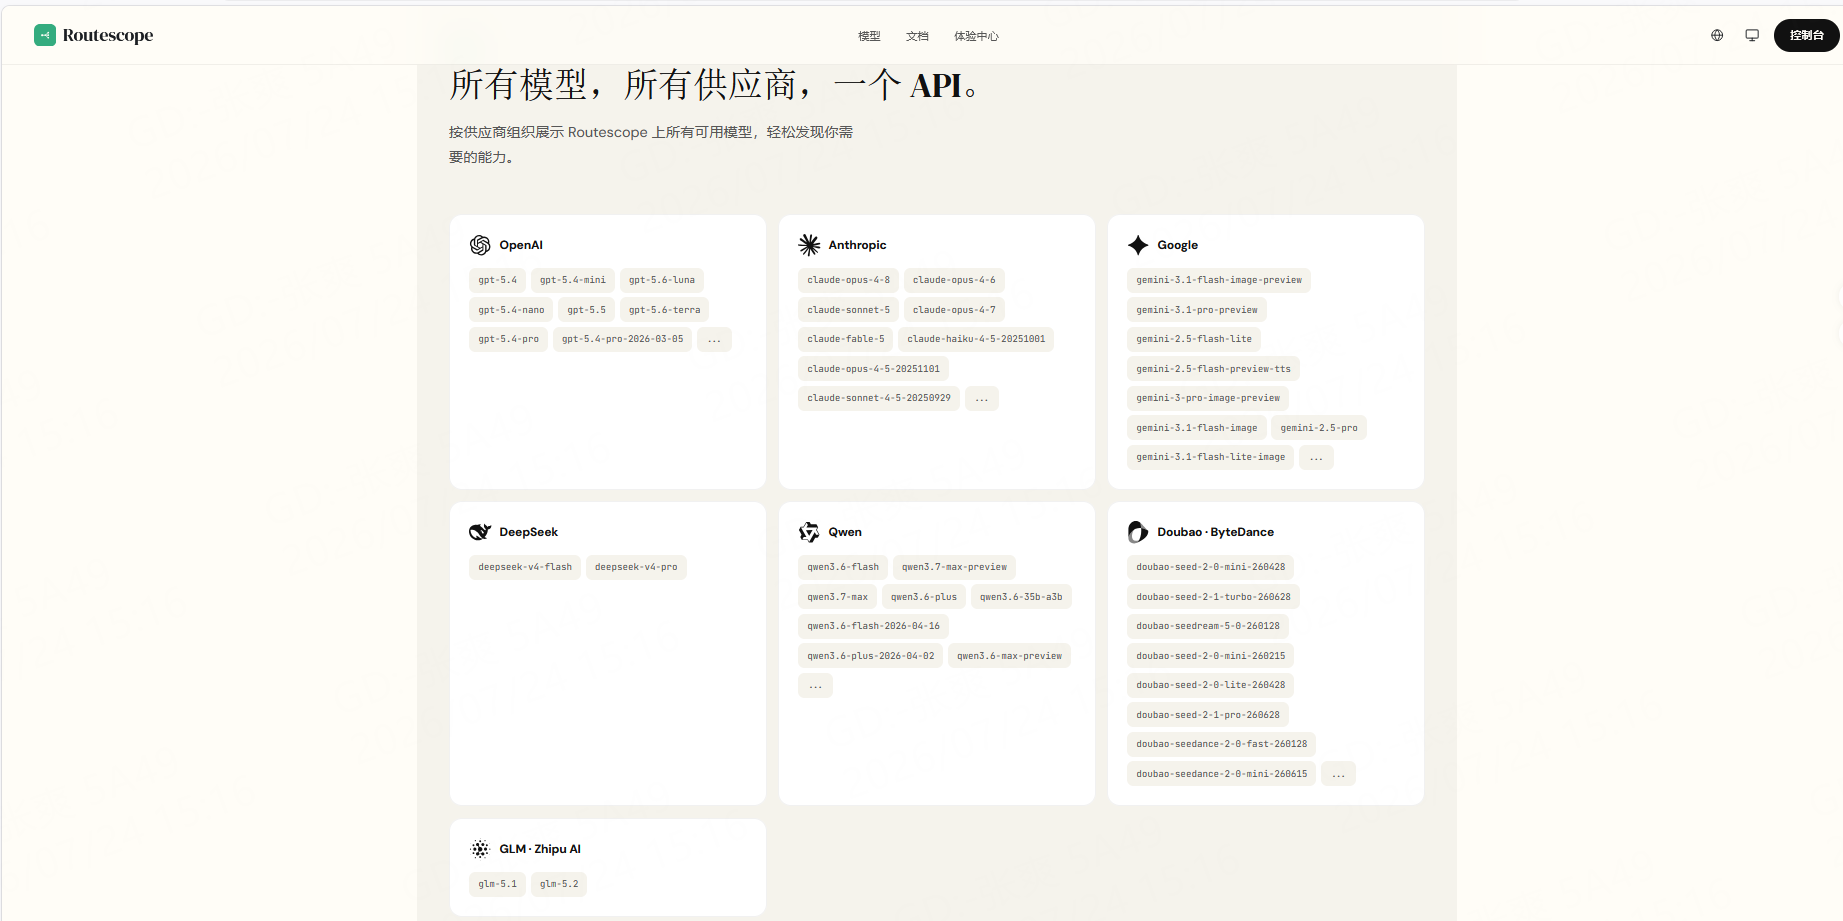Select the qwen3.7-max chip

coord(837,597)
